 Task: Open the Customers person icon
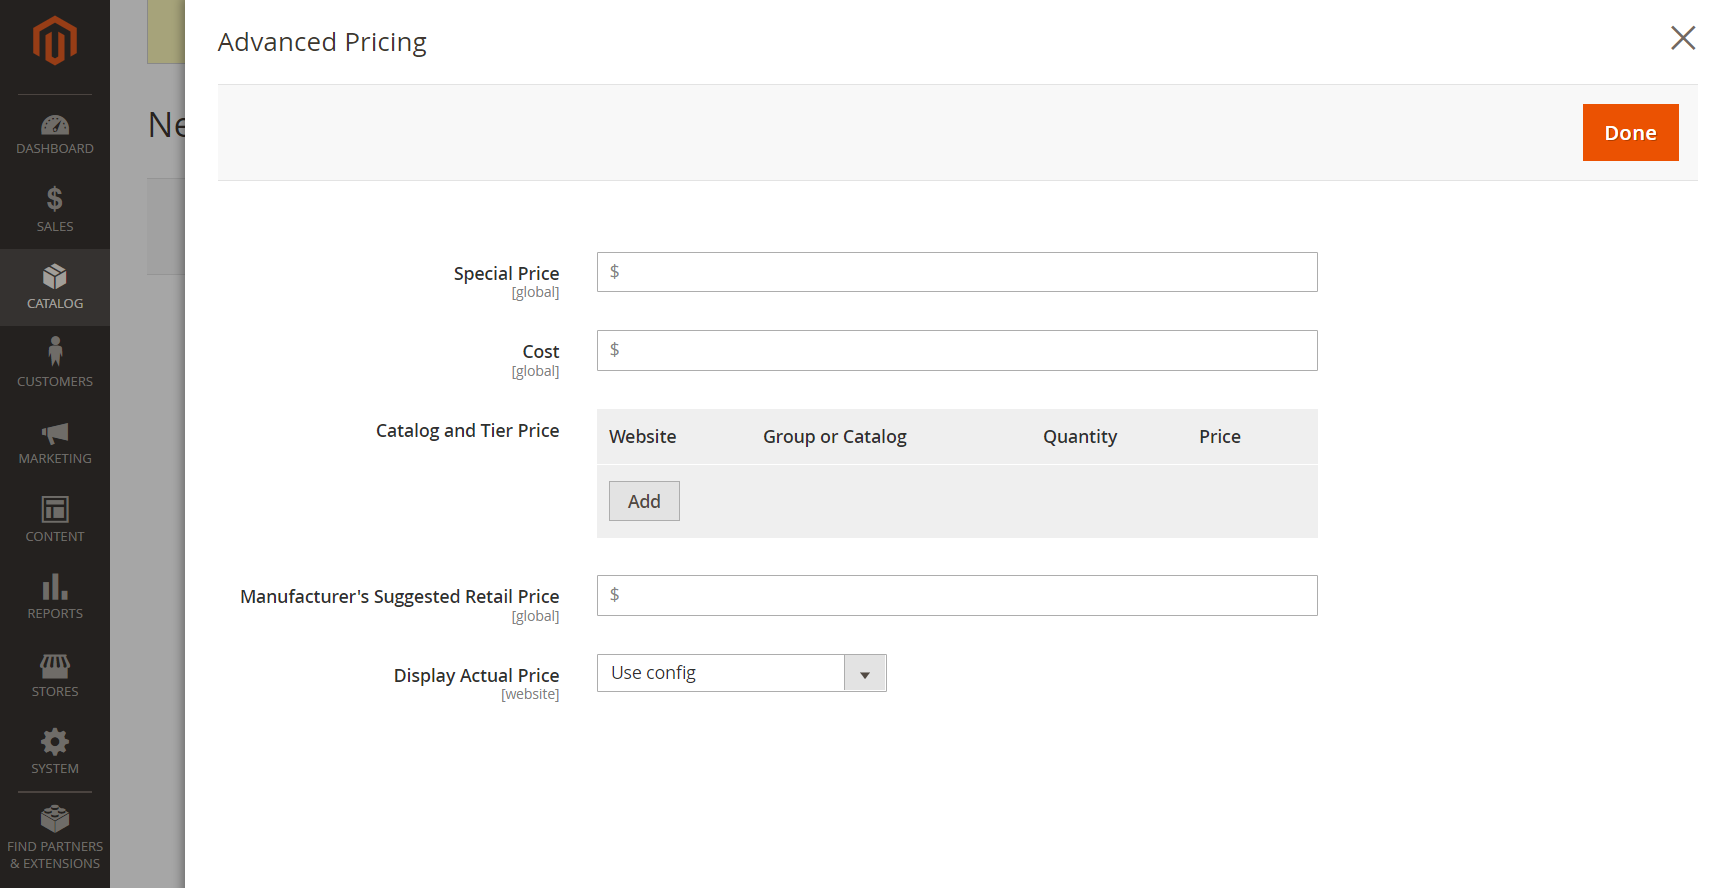55,352
